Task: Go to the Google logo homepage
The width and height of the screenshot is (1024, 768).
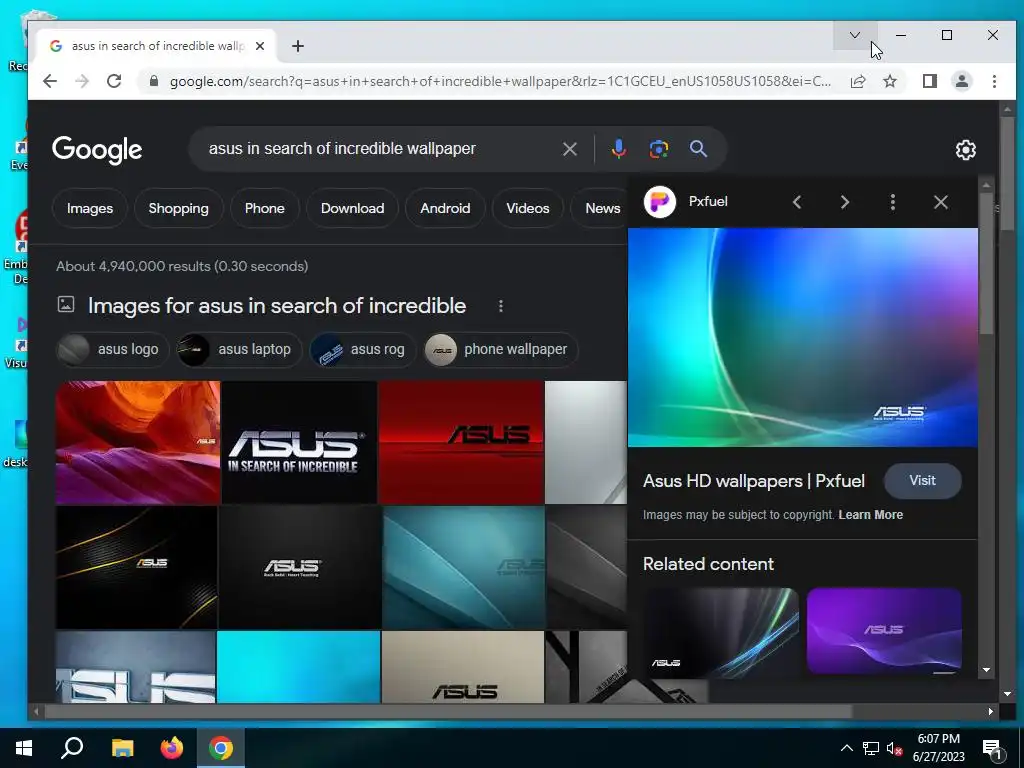Action: (x=97, y=150)
